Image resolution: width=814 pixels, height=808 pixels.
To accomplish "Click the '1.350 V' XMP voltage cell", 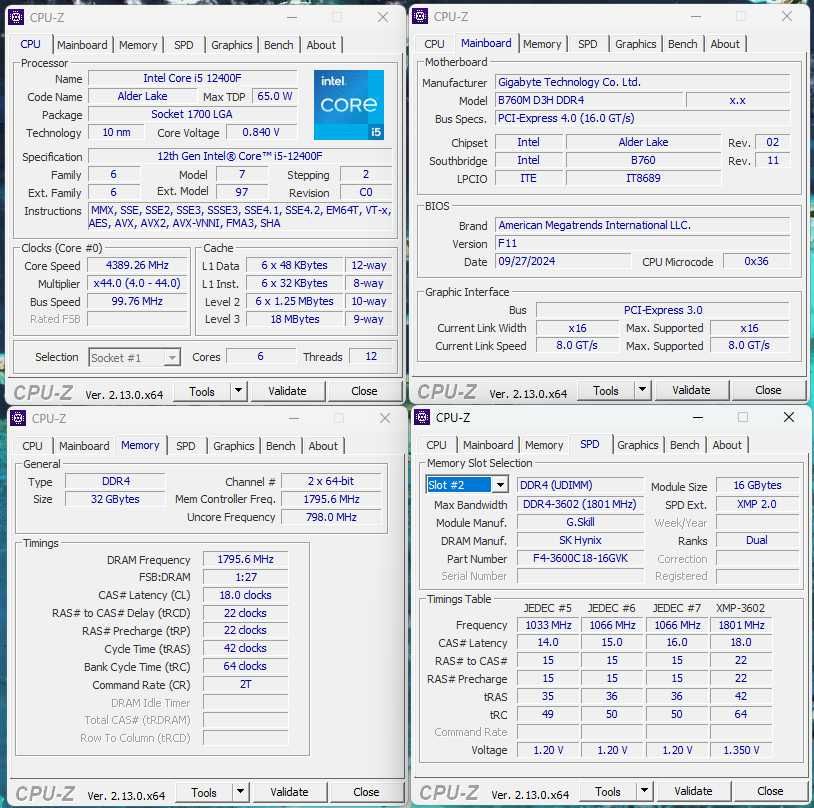I will 741,750.
